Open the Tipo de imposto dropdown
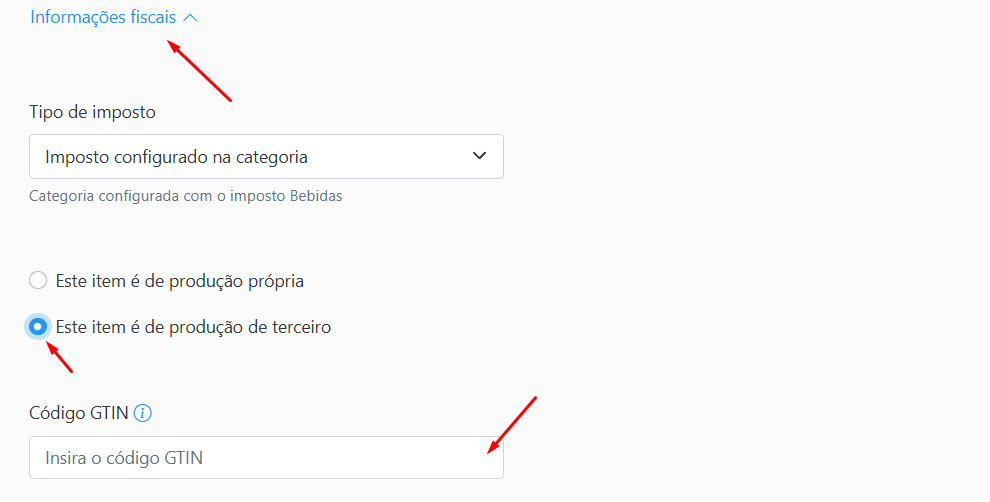 click(266, 156)
